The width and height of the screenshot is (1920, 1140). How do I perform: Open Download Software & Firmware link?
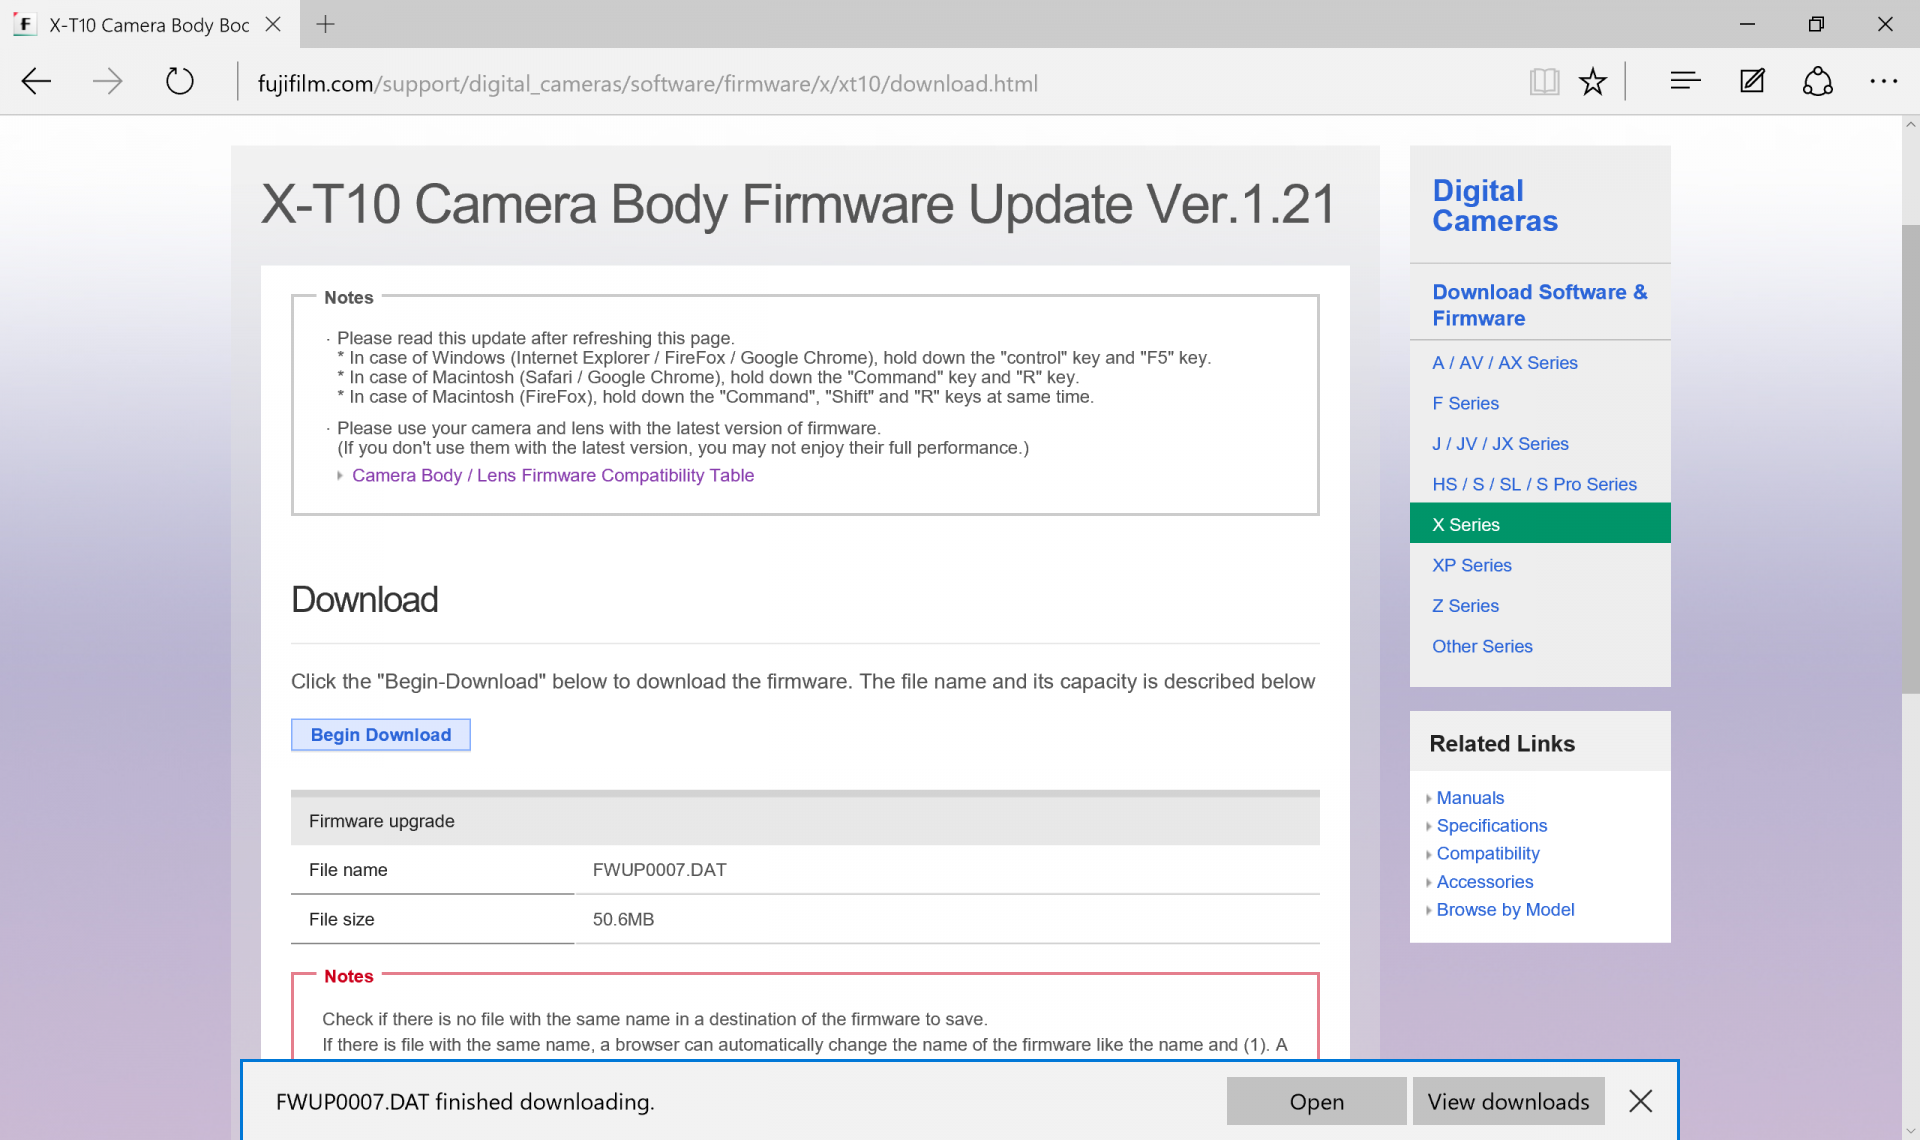tap(1539, 305)
